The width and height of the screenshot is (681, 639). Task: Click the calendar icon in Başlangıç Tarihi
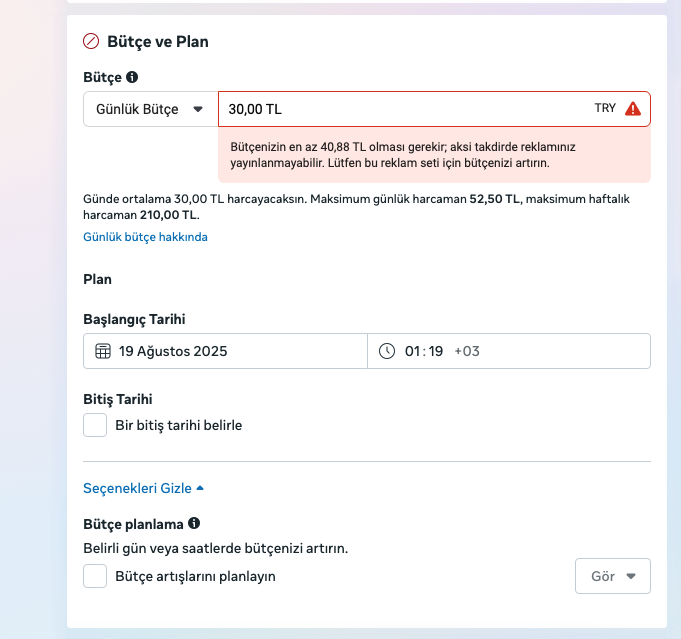[102, 351]
